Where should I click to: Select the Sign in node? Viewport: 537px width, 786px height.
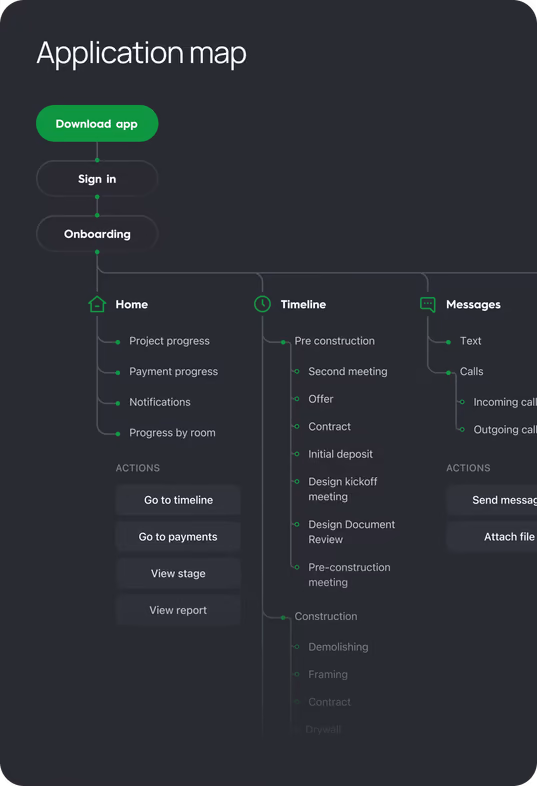click(97, 179)
